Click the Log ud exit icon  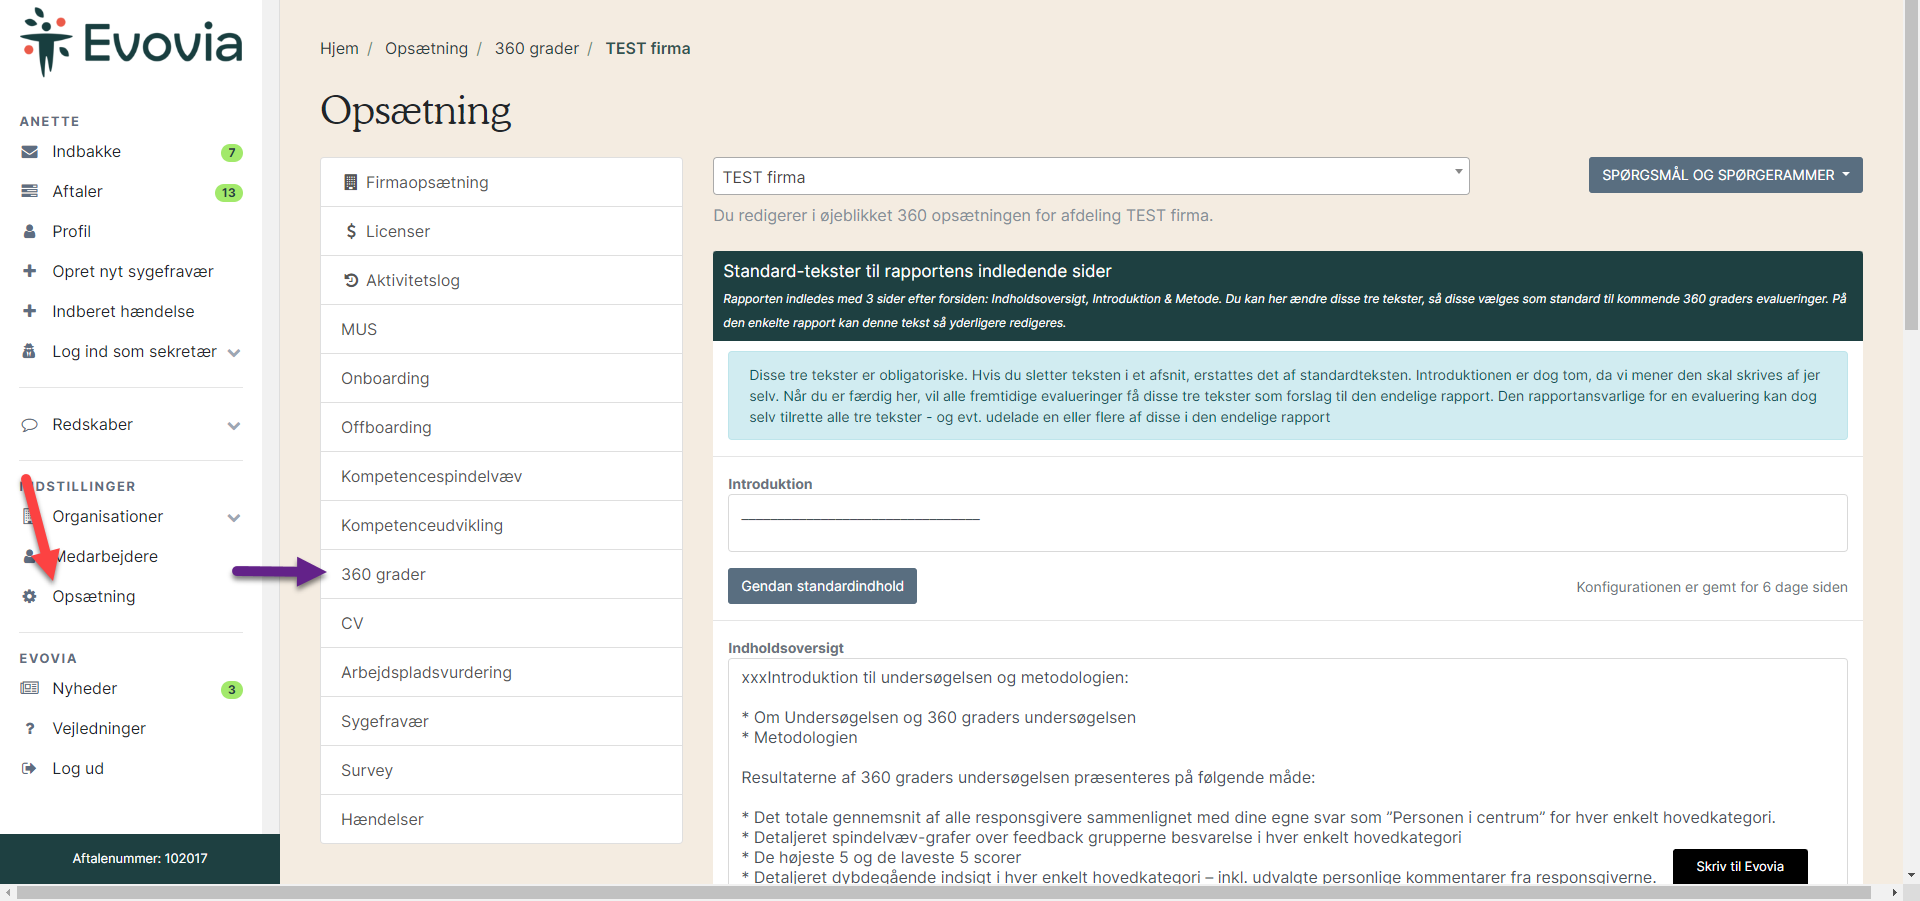point(30,768)
